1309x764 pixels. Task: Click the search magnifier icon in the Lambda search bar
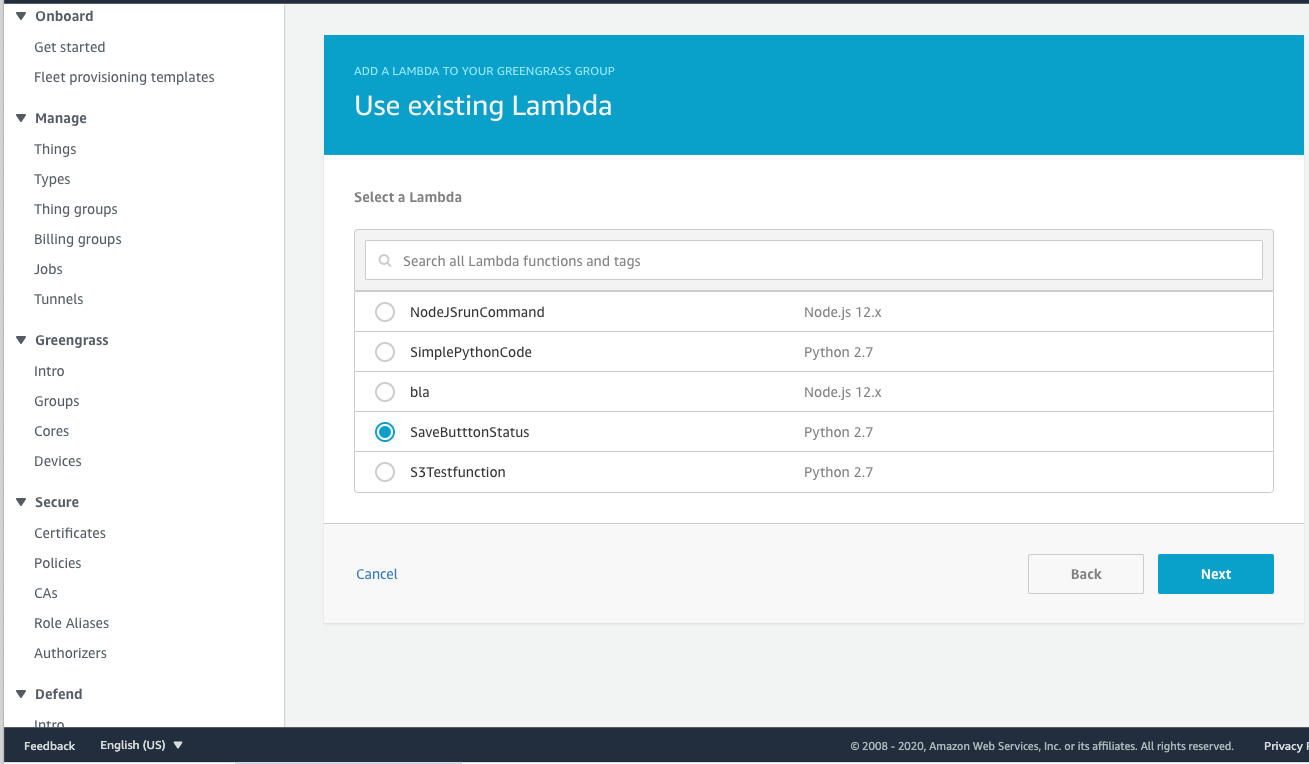(x=385, y=260)
